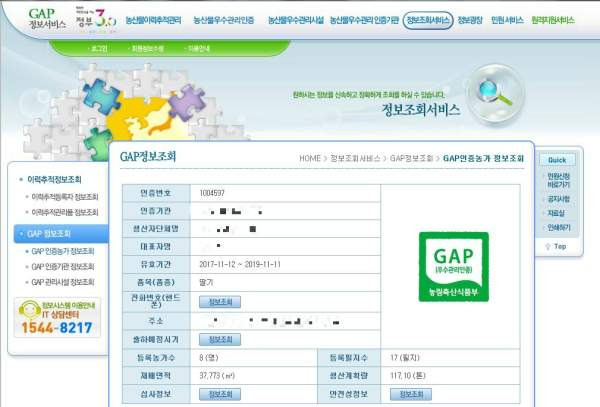This screenshot has width=600, height=407.
Task: Click the certification number 1004597
Action: point(212,193)
